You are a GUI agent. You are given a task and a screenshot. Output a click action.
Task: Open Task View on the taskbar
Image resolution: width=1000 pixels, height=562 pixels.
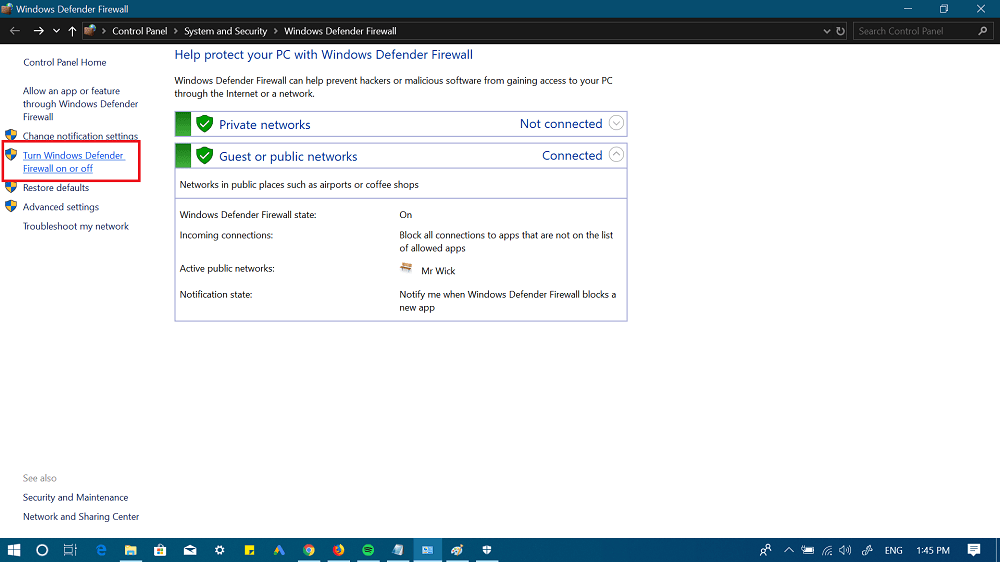pyautogui.click(x=70, y=550)
